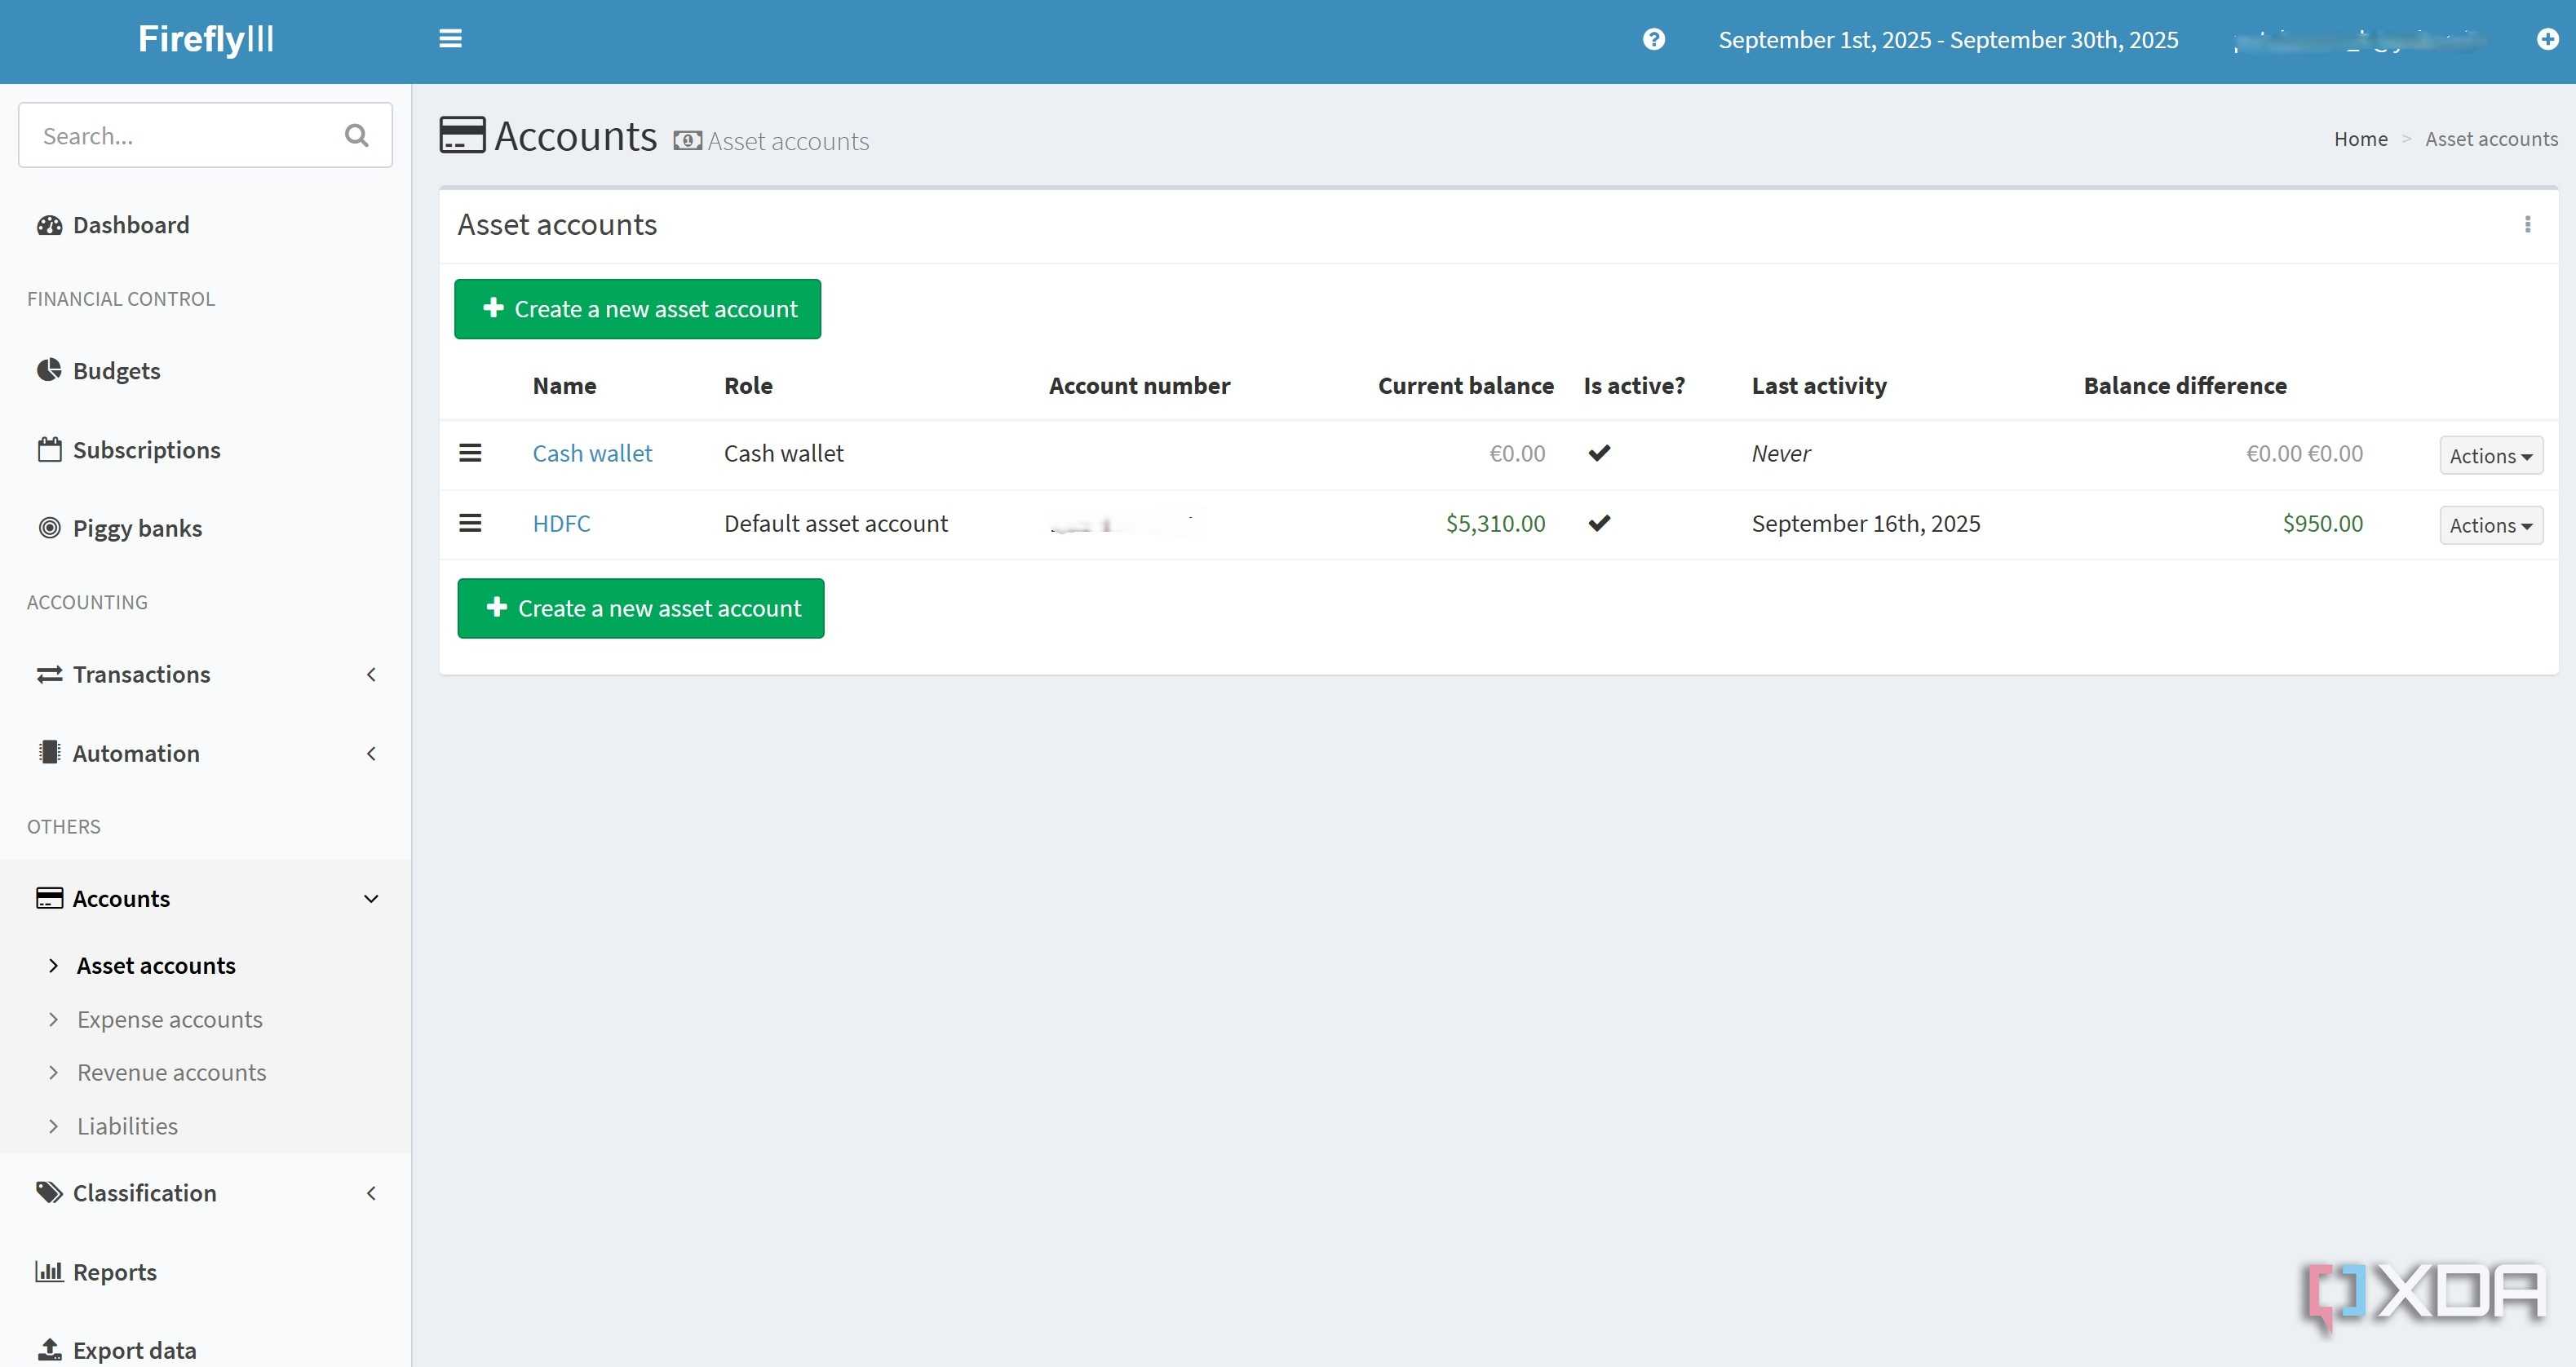Open Expense accounts in sidebar
This screenshot has height=1367, width=2576.
coord(169,1019)
